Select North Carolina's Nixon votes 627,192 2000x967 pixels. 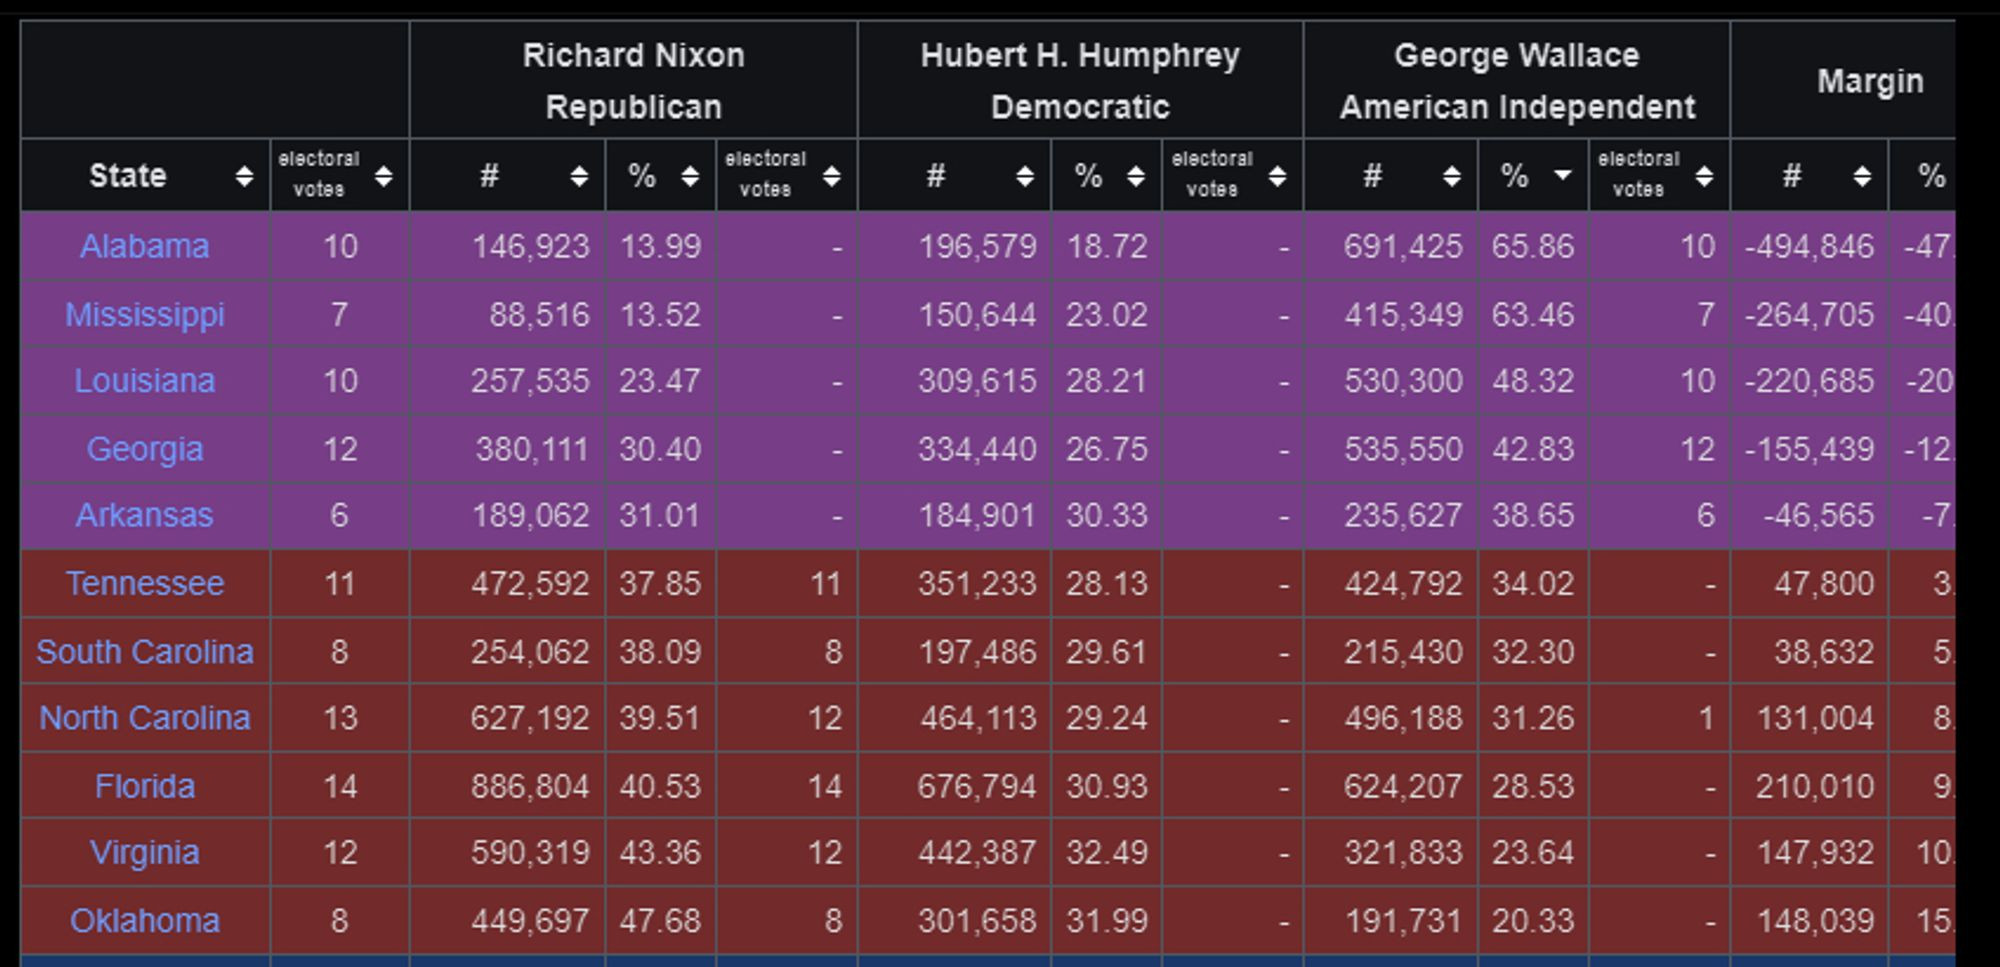pyautogui.click(x=530, y=718)
